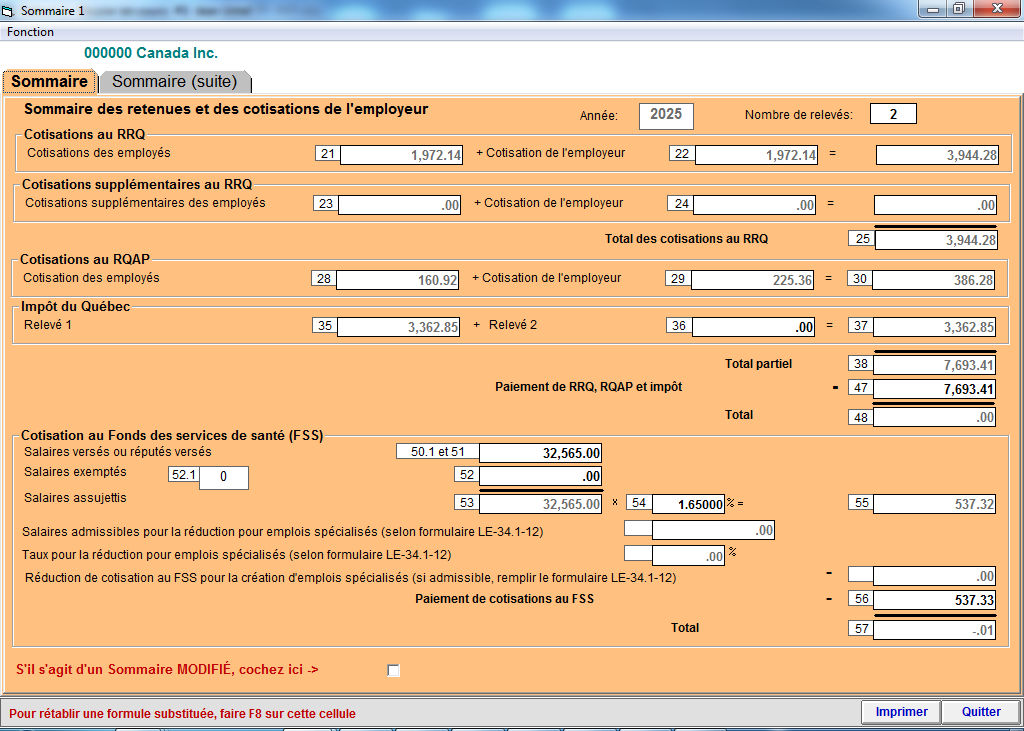Viewport: 1024px width, 731px height.
Task: Open the Fonction menu
Action: 30,32
